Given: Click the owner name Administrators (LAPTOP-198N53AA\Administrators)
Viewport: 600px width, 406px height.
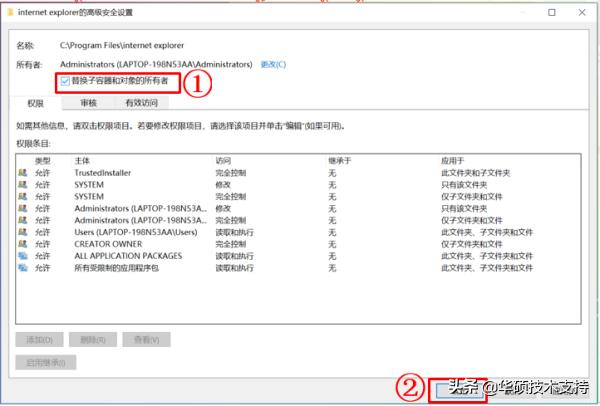Looking at the screenshot, I should point(156,64).
